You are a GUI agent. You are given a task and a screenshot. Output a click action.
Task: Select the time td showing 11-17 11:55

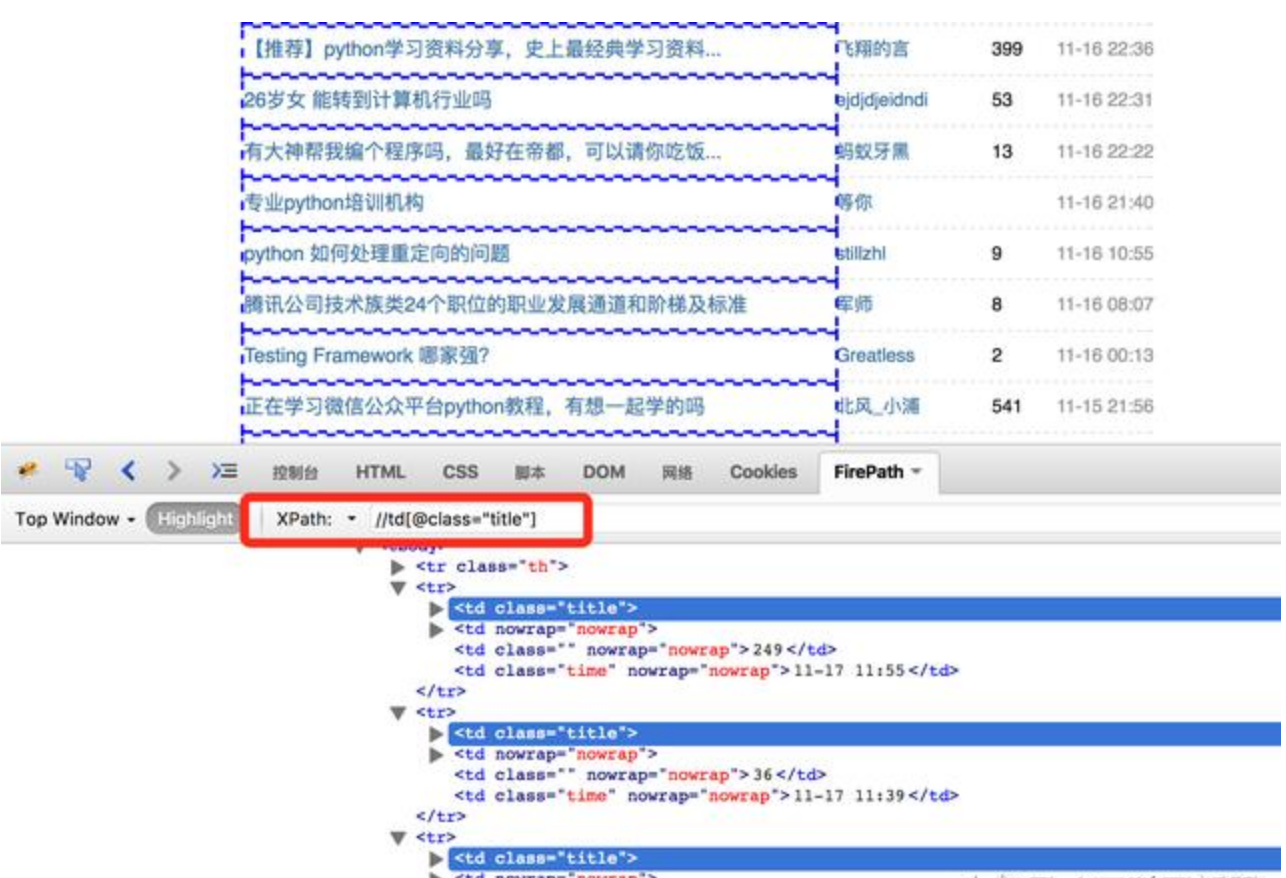[706, 670]
